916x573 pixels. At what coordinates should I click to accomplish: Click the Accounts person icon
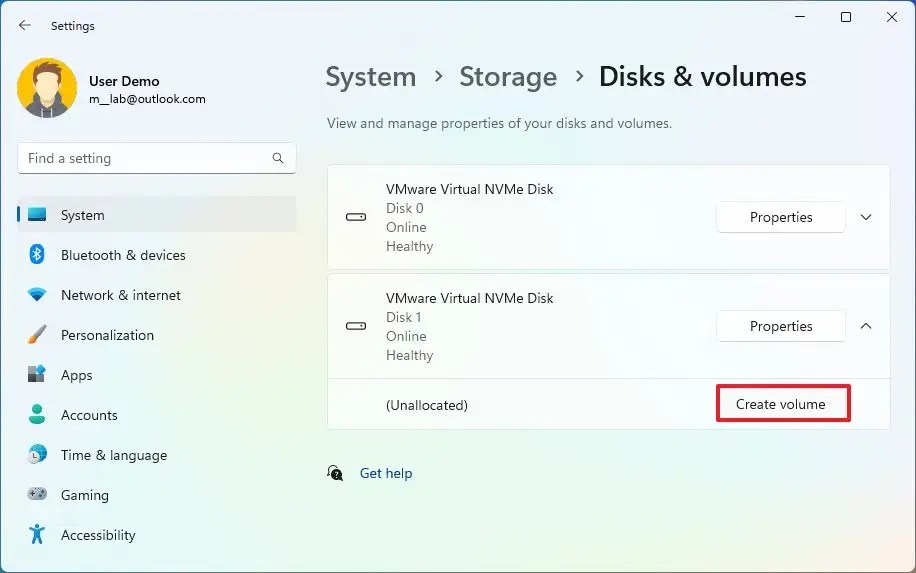click(x=37, y=415)
